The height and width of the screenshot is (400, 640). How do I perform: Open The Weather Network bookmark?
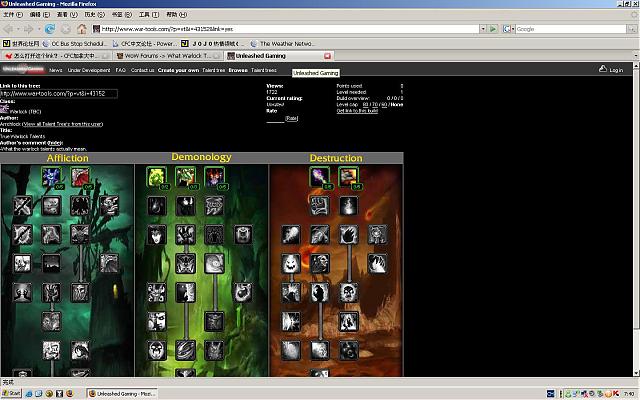(x=282, y=43)
